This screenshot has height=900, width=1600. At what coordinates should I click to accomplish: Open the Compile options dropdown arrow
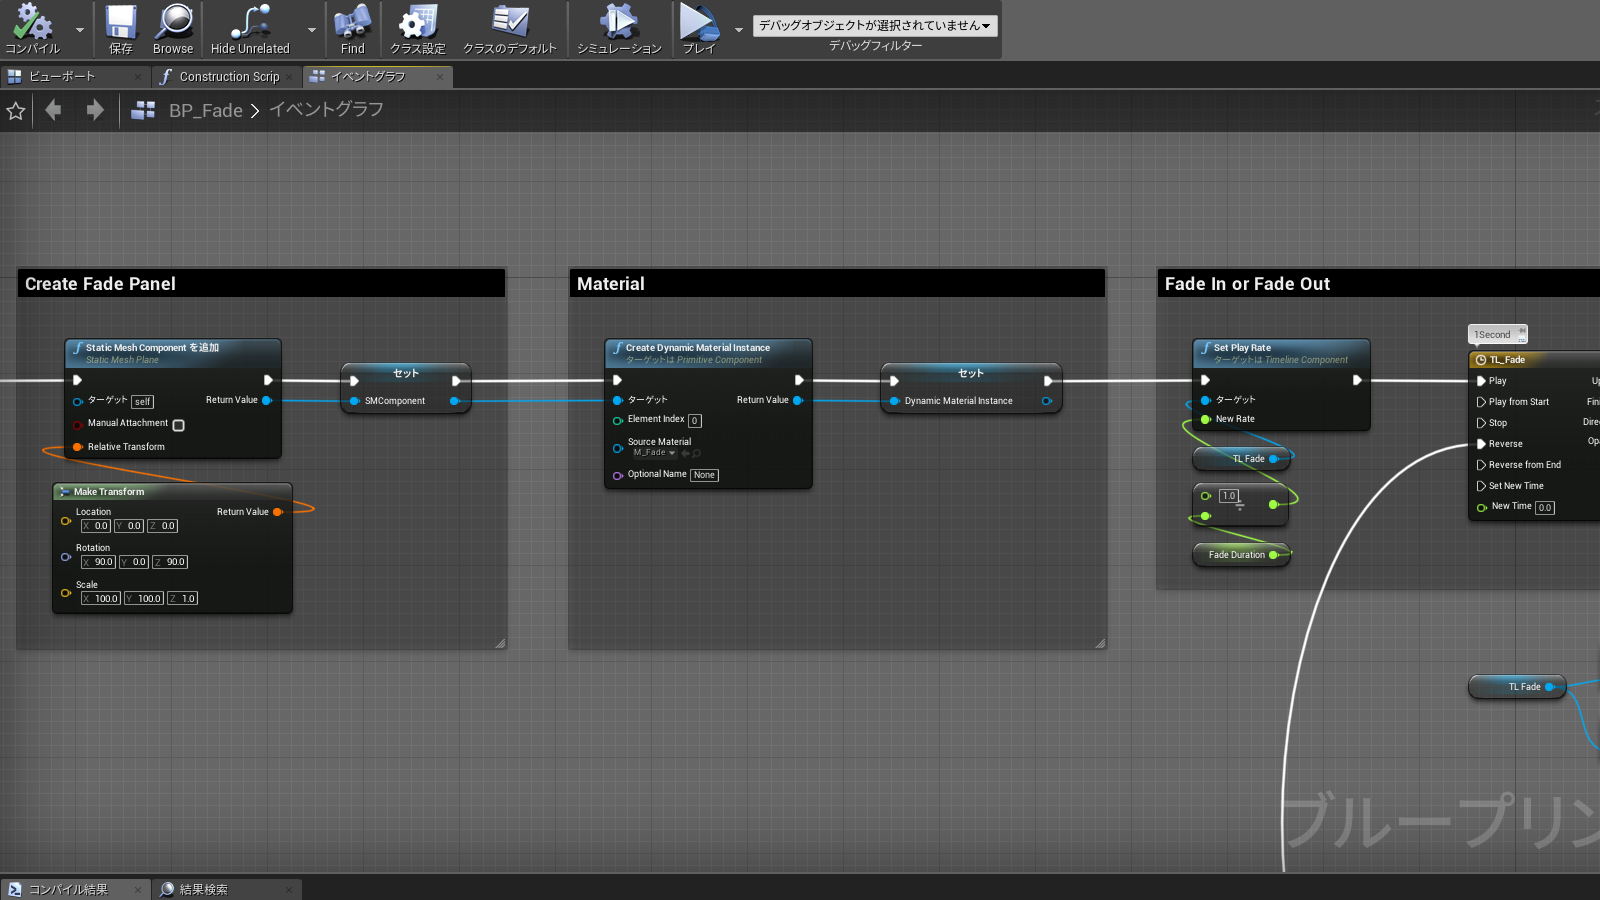[x=80, y=30]
